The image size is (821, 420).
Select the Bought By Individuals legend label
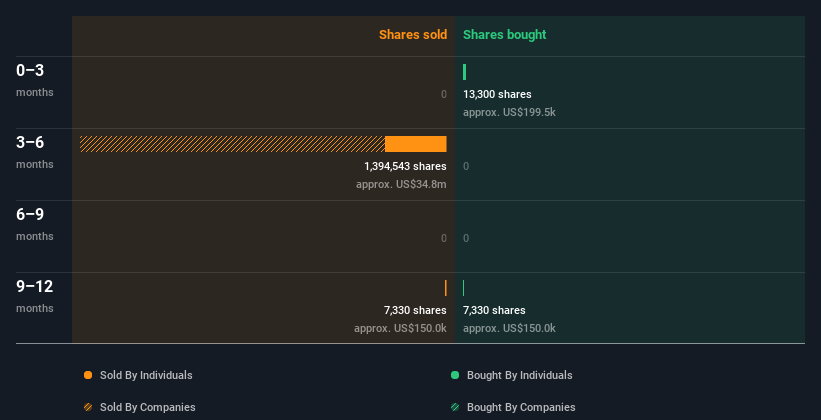tap(519, 375)
